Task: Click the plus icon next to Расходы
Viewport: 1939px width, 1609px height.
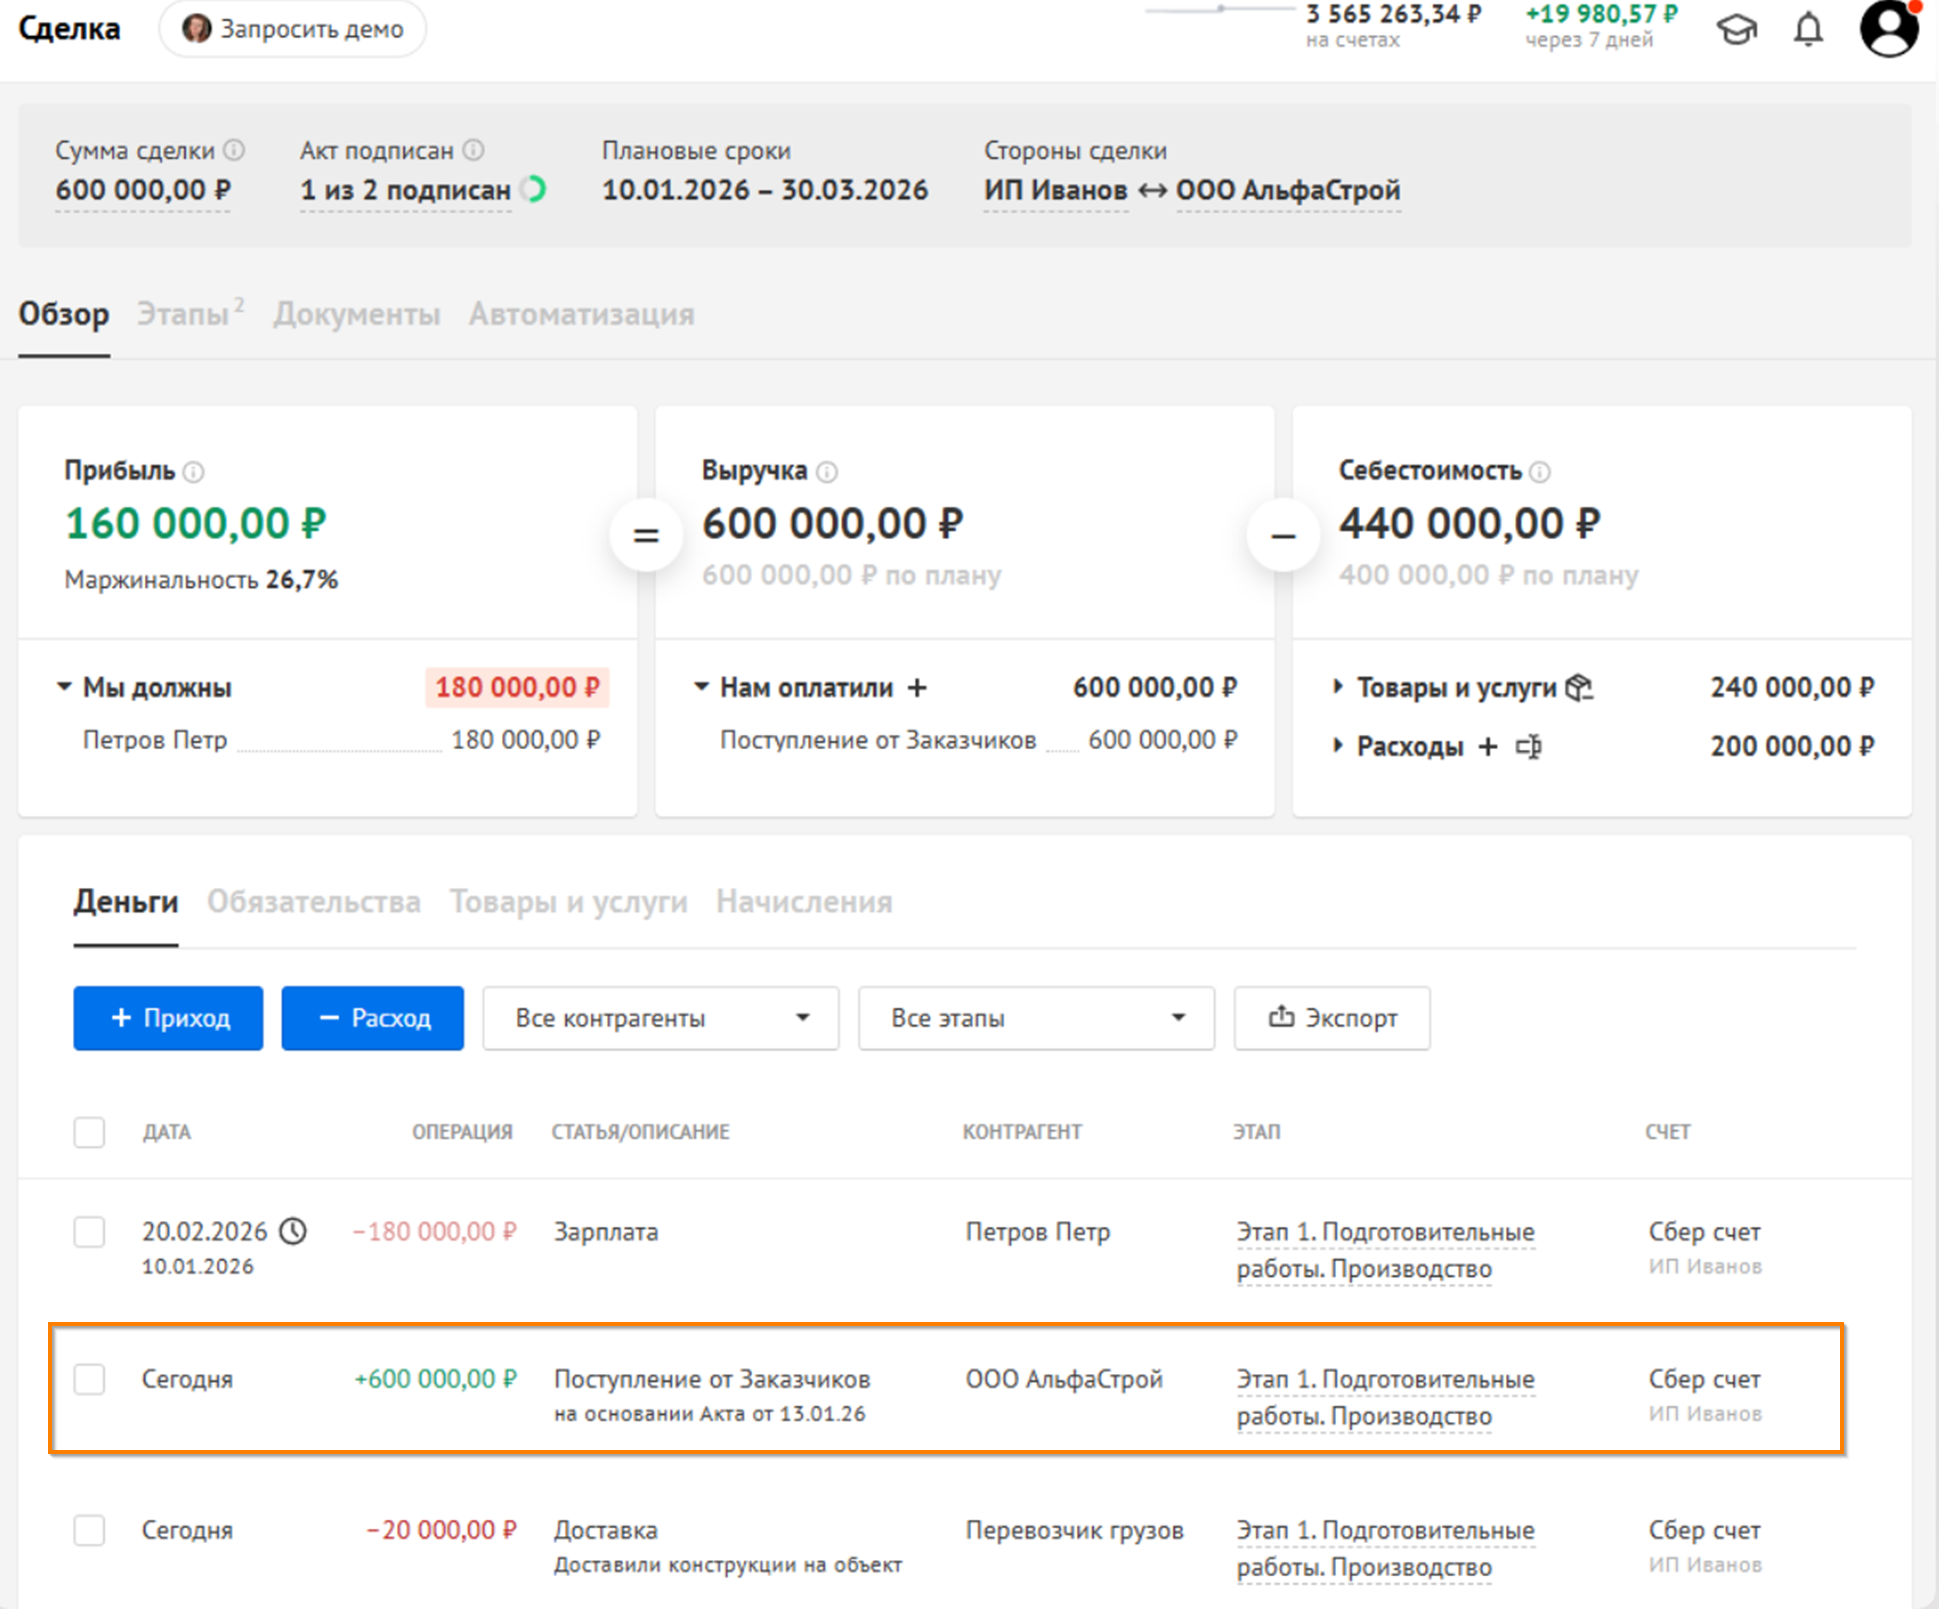Action: 1488,747
